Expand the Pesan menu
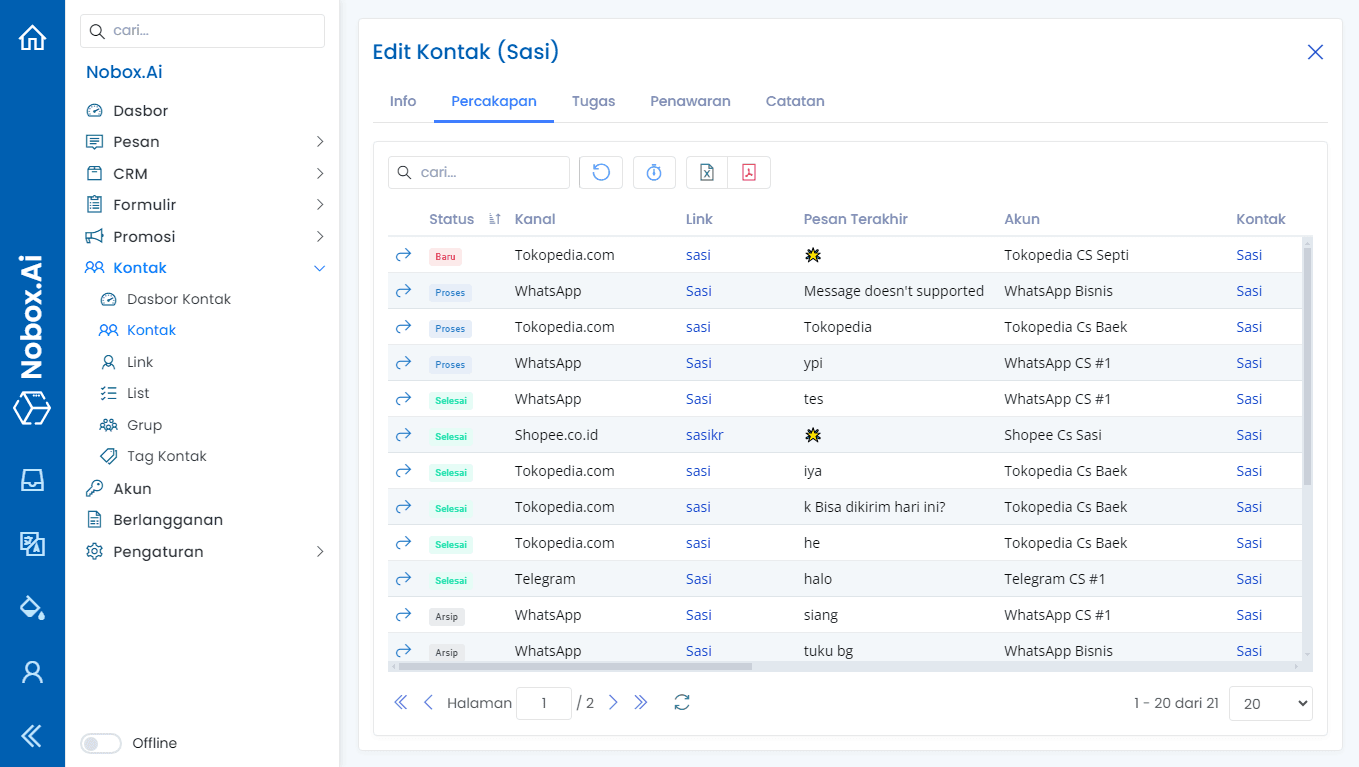Screen dimensions: 1359x767 click(319, 141)
